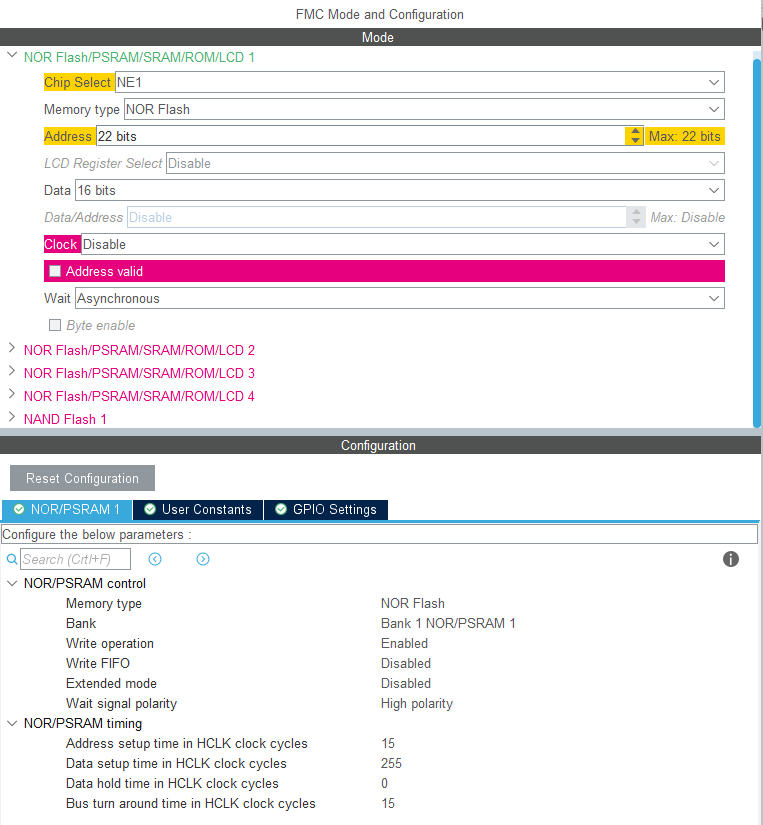The image size is (763, 825).
Task: Go to next search result arrow
Action: tap(203, 559)
